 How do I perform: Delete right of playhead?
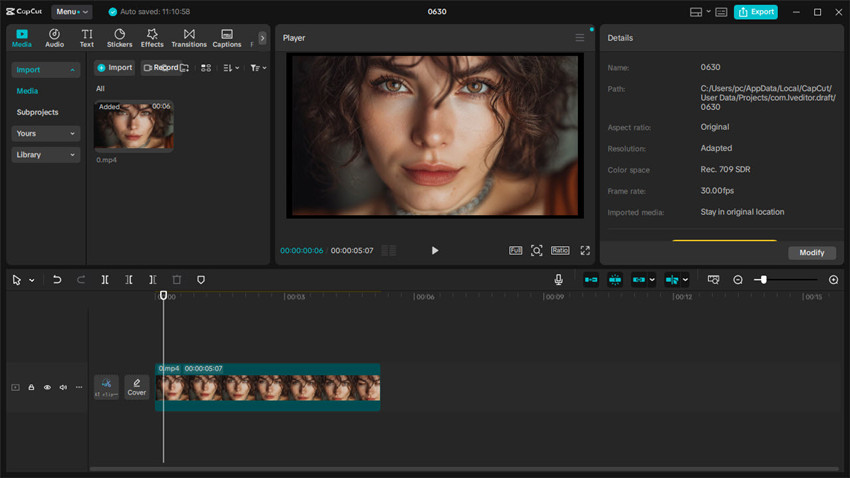tap(152, 280)
